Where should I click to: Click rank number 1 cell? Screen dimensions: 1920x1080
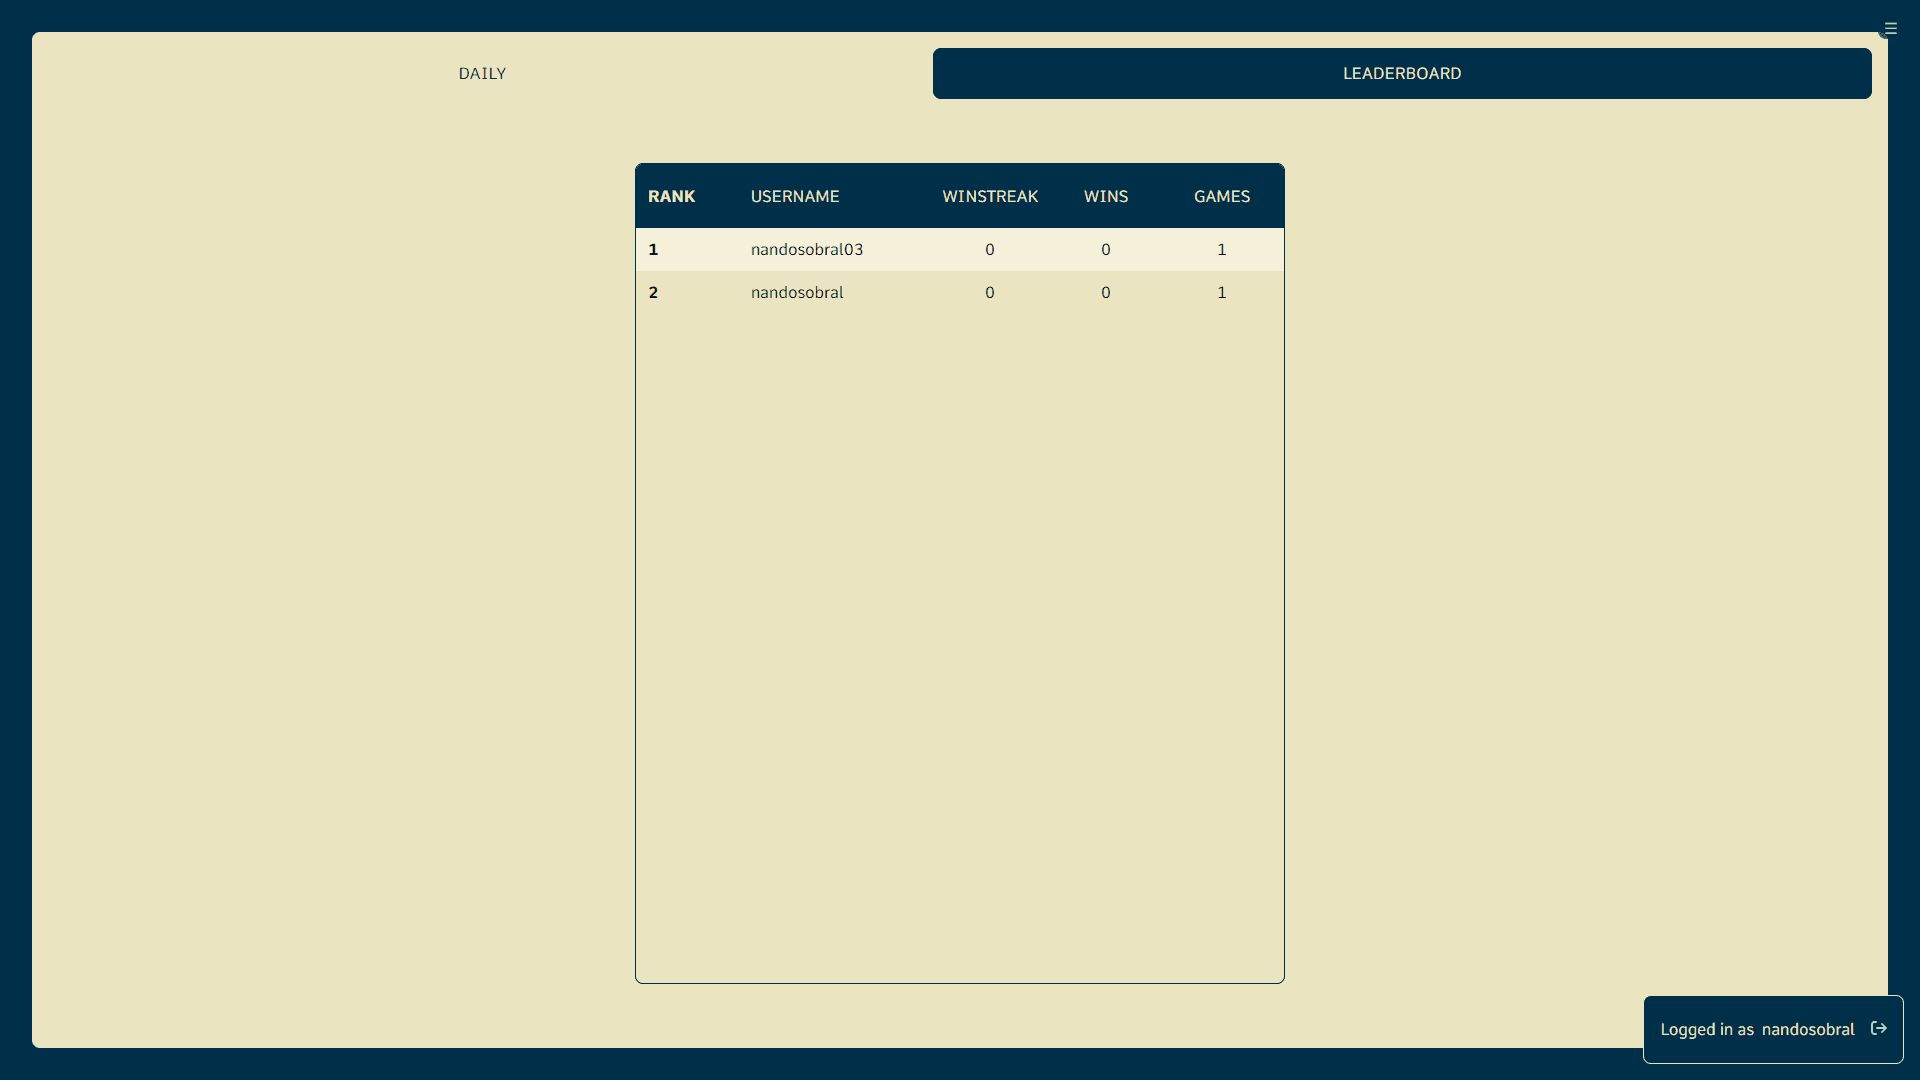pos(653,249)
